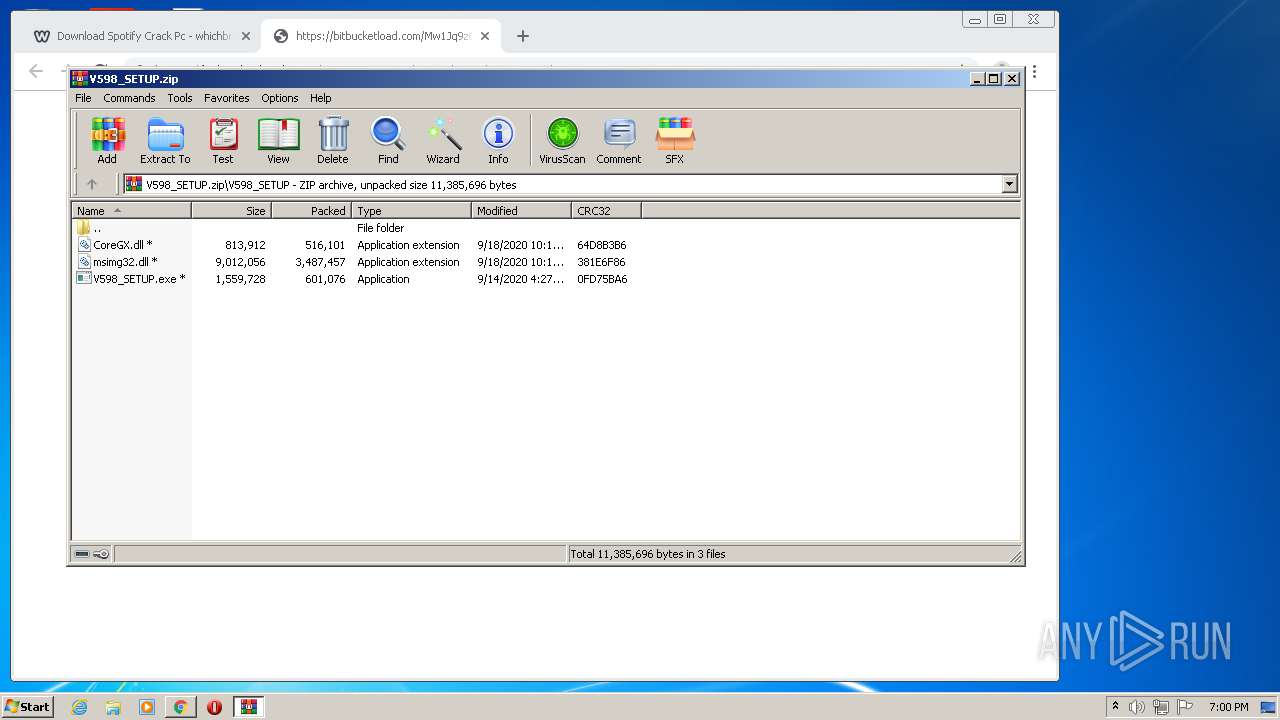Click CoreGX.dll size value 813,912

coord(245,245)
